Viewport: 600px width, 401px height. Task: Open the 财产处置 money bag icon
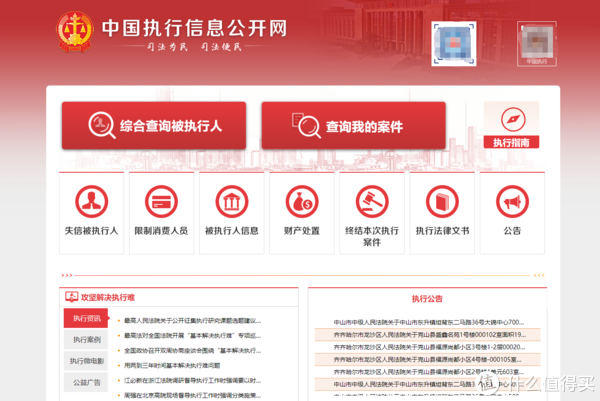pyautogui.click(x=302, y=202)
